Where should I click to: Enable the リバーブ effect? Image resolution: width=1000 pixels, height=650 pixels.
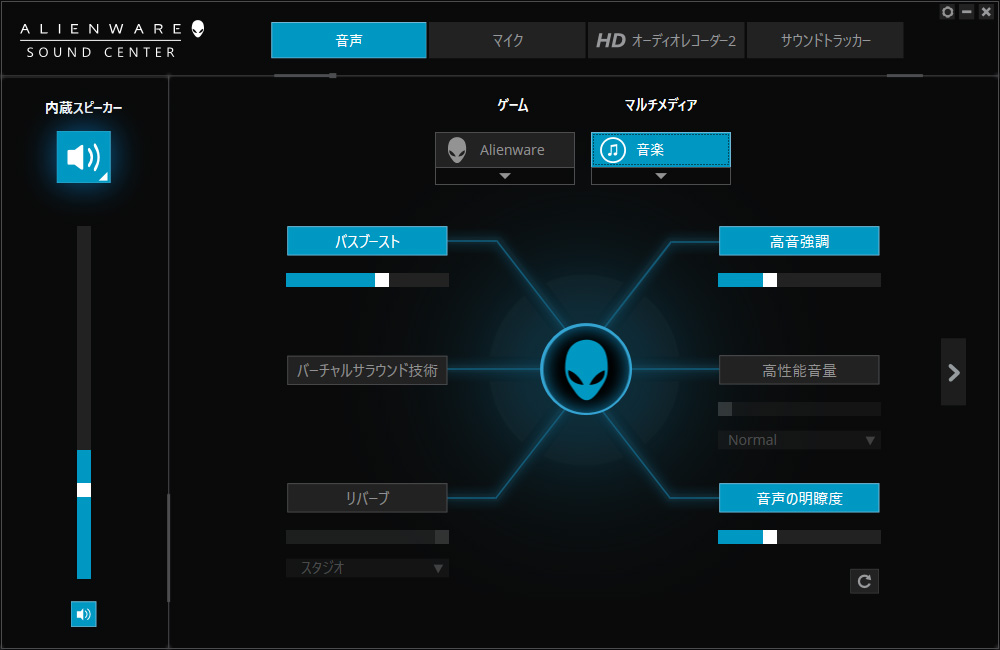(x=367, y=498)
